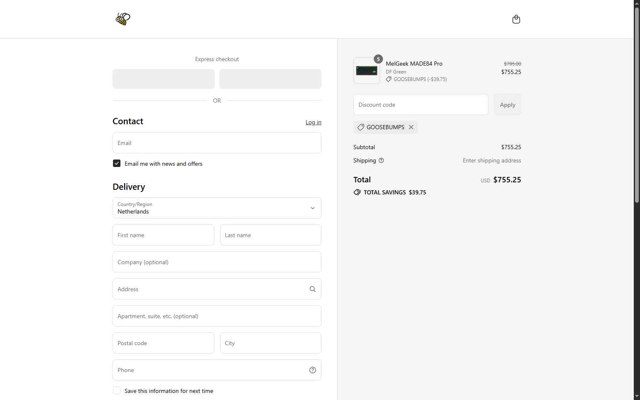Viewport: 640px width, 400px height.
Task: Click the second express checkout button
Action: pyautogui.click(x=270, y=79)
